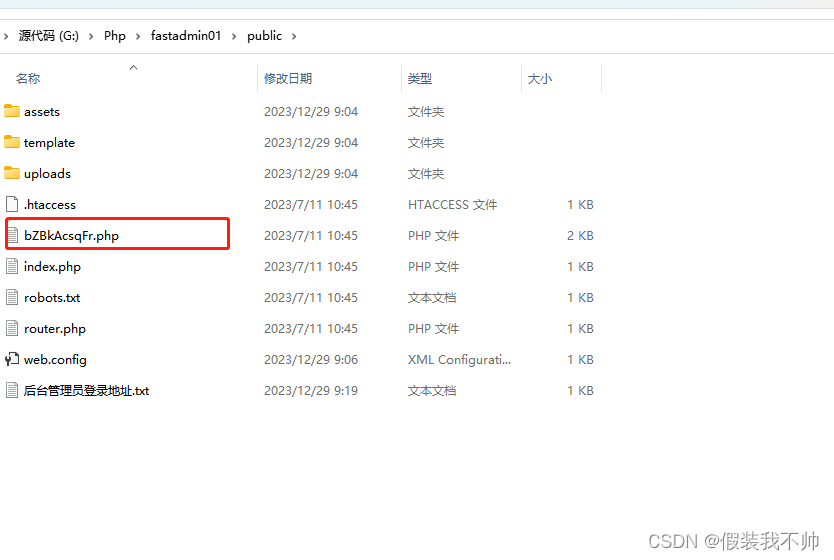
Task: Select the router.php file name
Action: point(55,328)
